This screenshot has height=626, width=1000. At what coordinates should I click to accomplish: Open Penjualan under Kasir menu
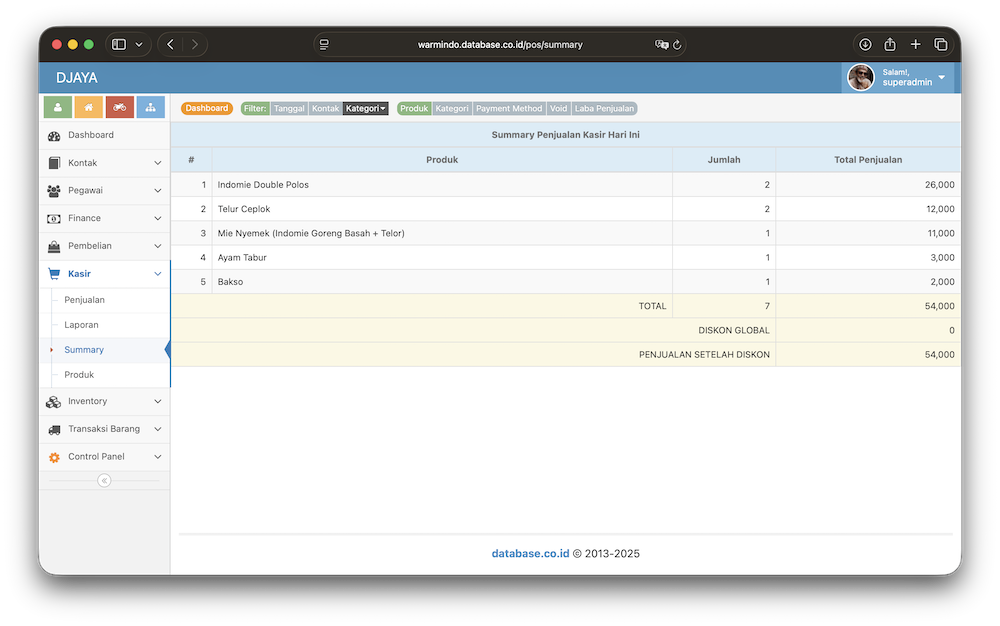click(85, 300)
